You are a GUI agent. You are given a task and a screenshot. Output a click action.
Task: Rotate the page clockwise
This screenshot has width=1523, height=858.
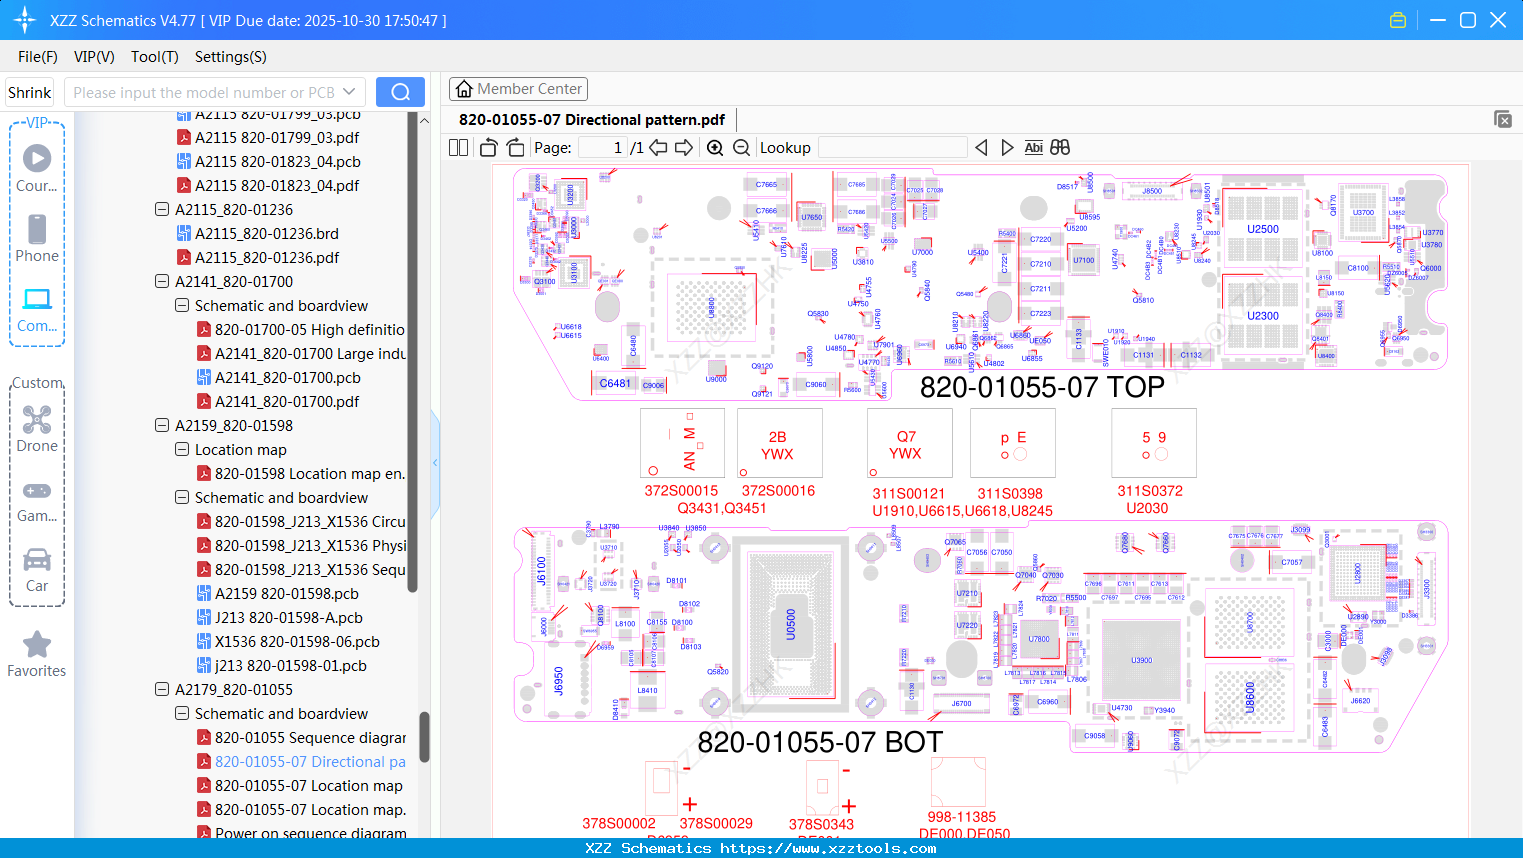click(x=515, y=148)
